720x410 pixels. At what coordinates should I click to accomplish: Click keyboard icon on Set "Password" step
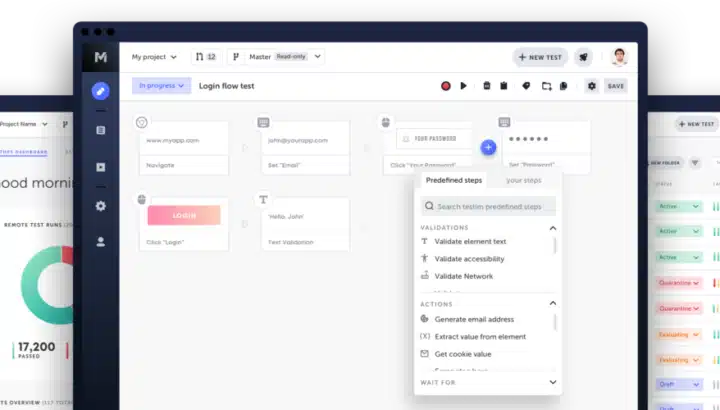pyautogui.click(x=504, y=122)
